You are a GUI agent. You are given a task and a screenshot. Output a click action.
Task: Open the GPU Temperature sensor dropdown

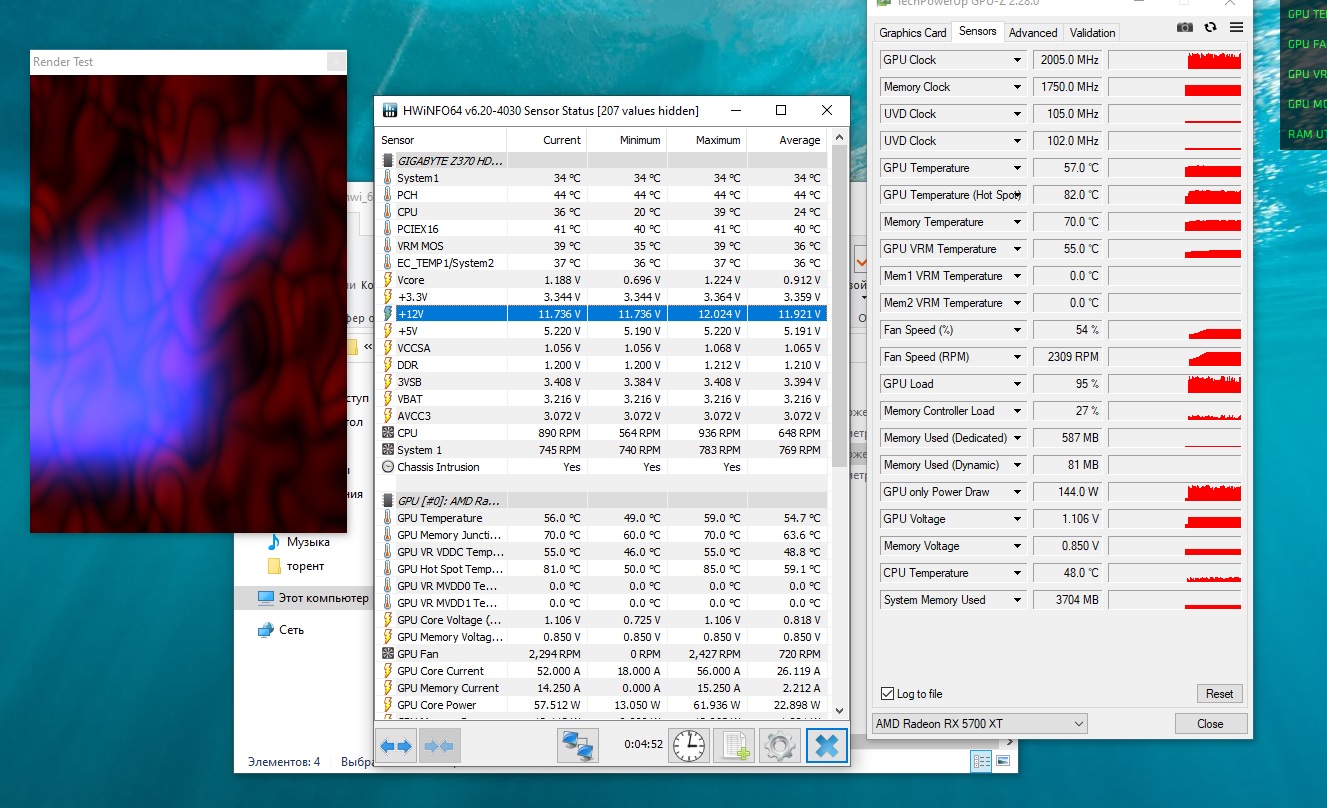tap(1017, 168)
